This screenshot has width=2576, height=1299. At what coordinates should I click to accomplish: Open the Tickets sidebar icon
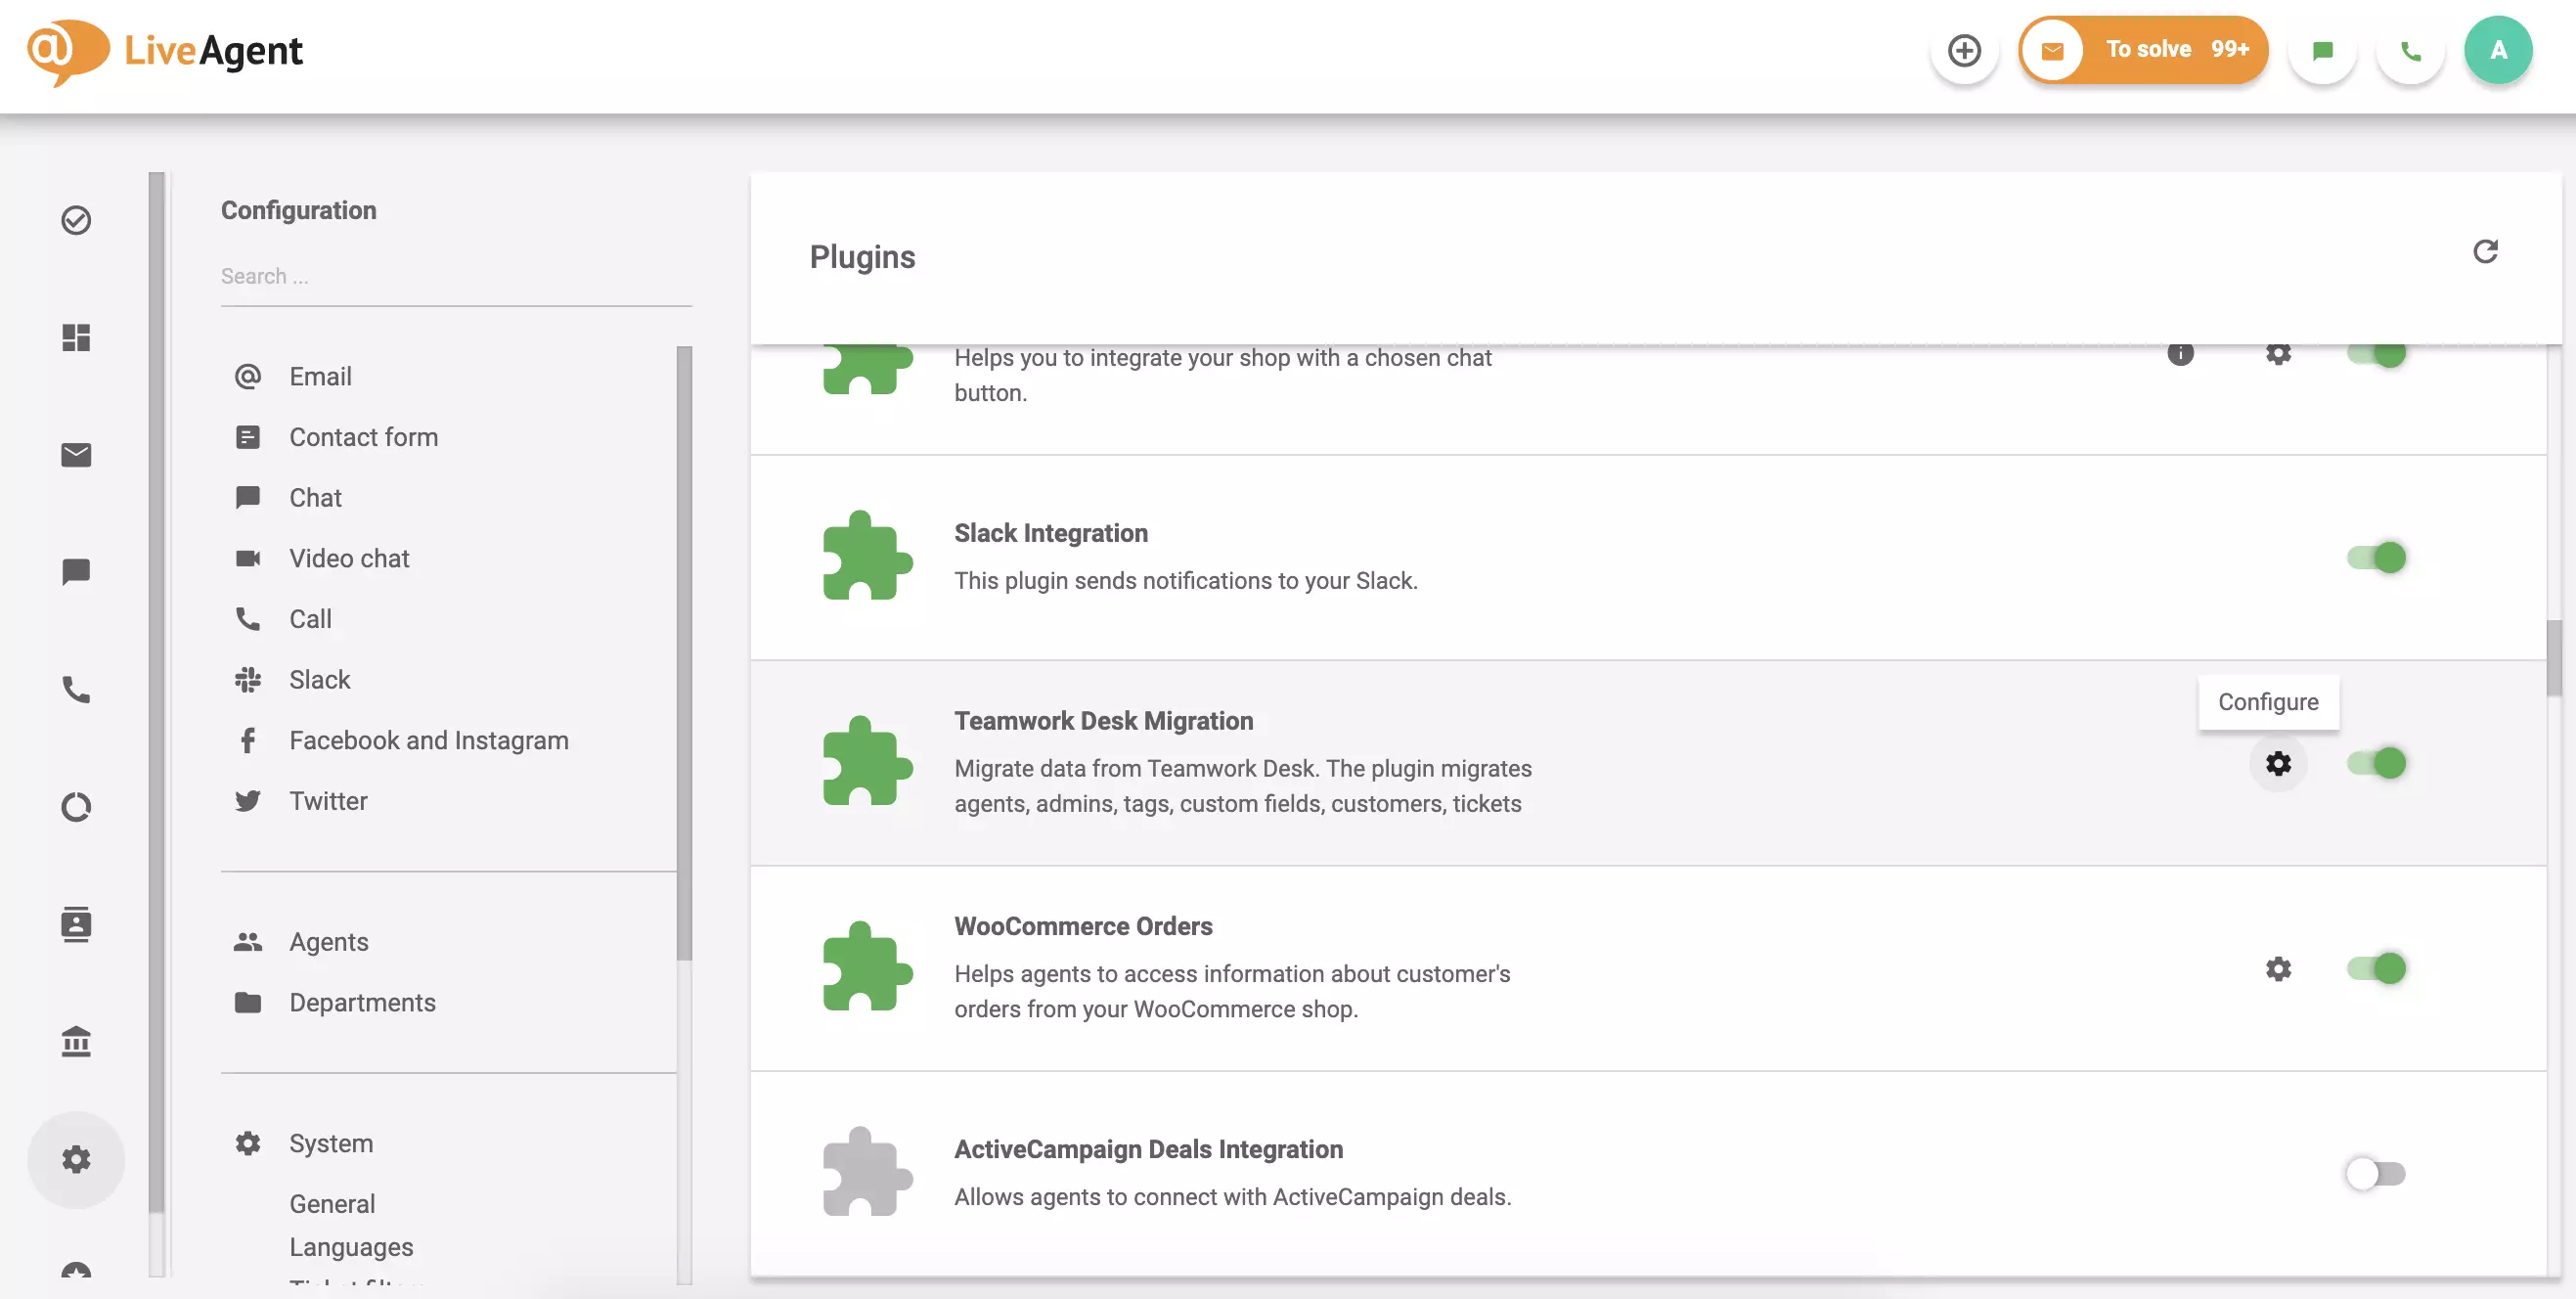(x=75, y=220)
